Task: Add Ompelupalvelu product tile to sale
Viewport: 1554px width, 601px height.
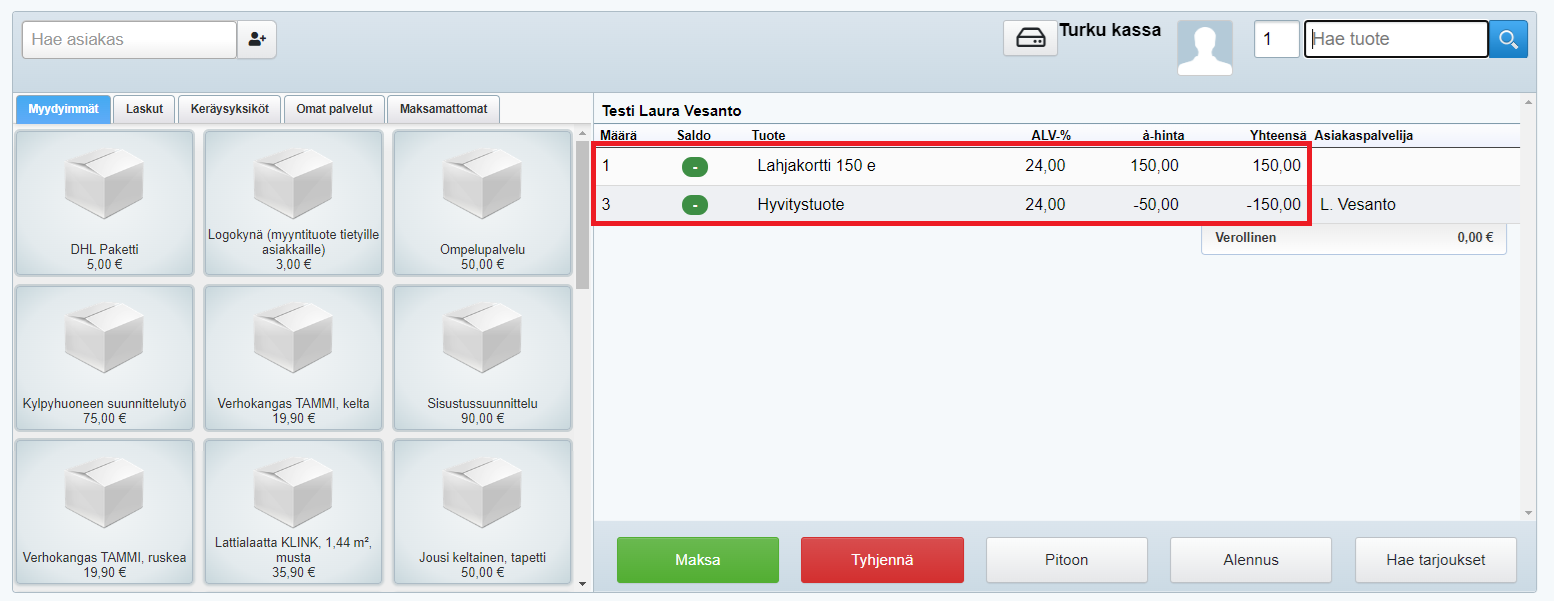Action: point(482,203)
